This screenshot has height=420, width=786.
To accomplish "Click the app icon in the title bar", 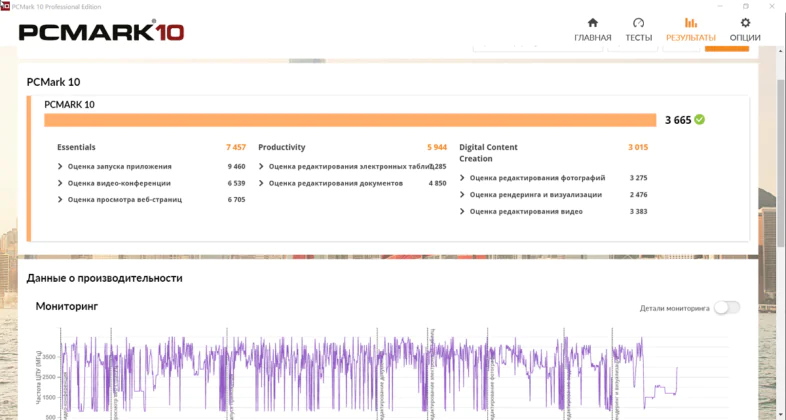I will [x=5, y=6].
